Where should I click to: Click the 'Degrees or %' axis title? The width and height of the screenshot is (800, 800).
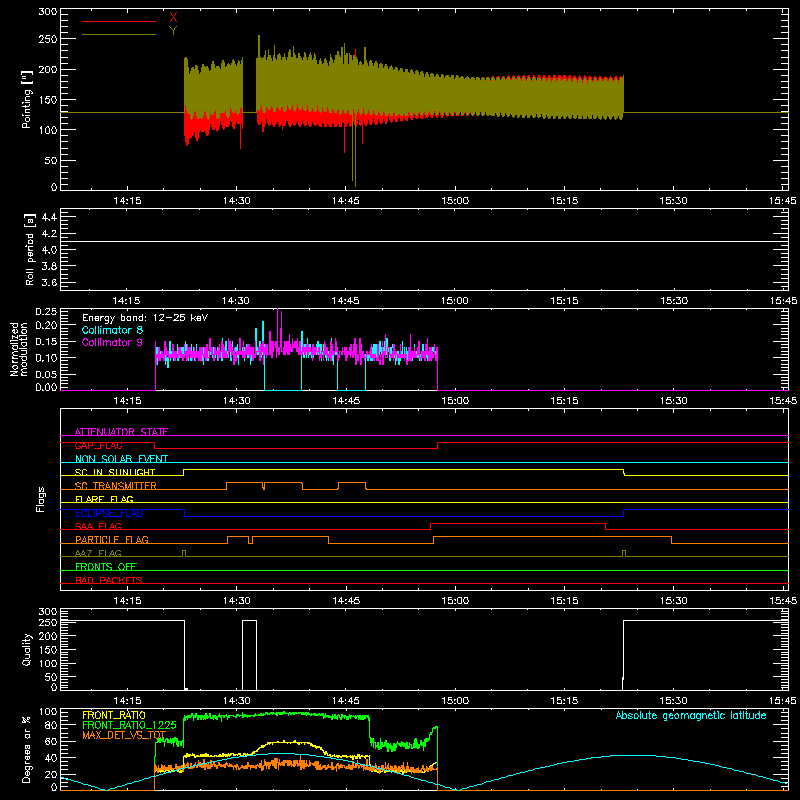pos(27,749)
